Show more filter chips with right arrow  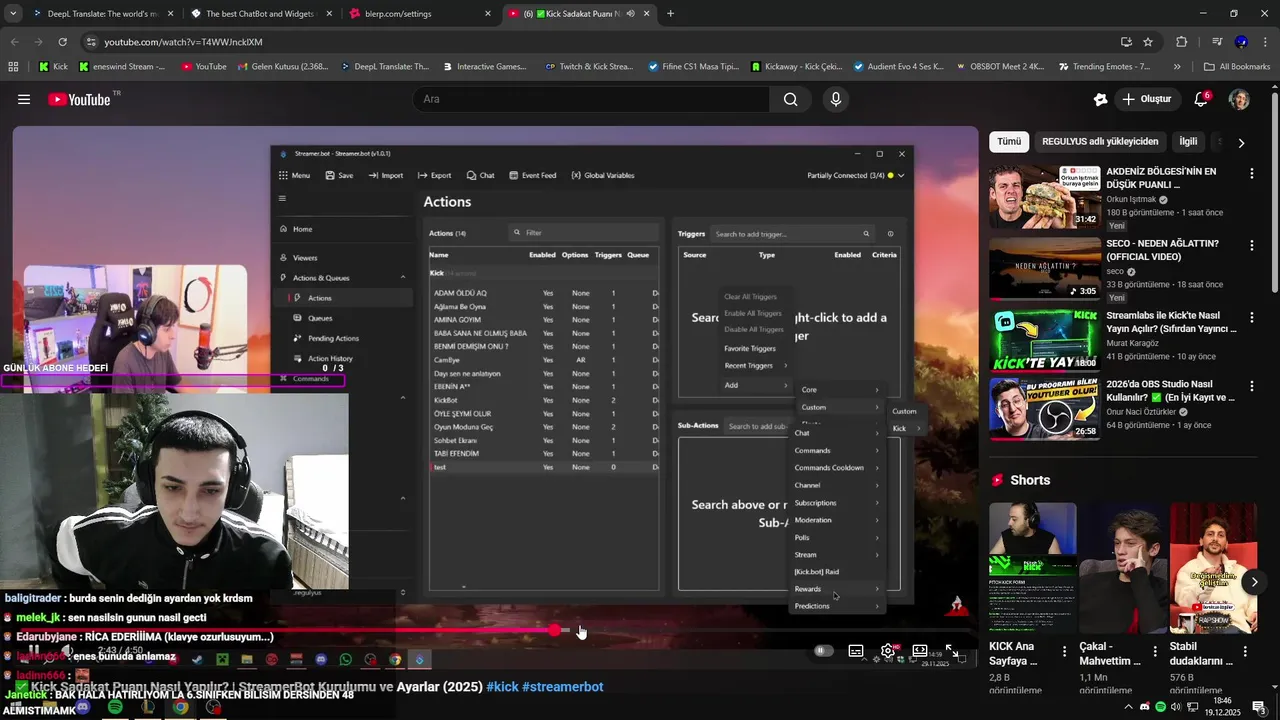[x=1241, y=143]
